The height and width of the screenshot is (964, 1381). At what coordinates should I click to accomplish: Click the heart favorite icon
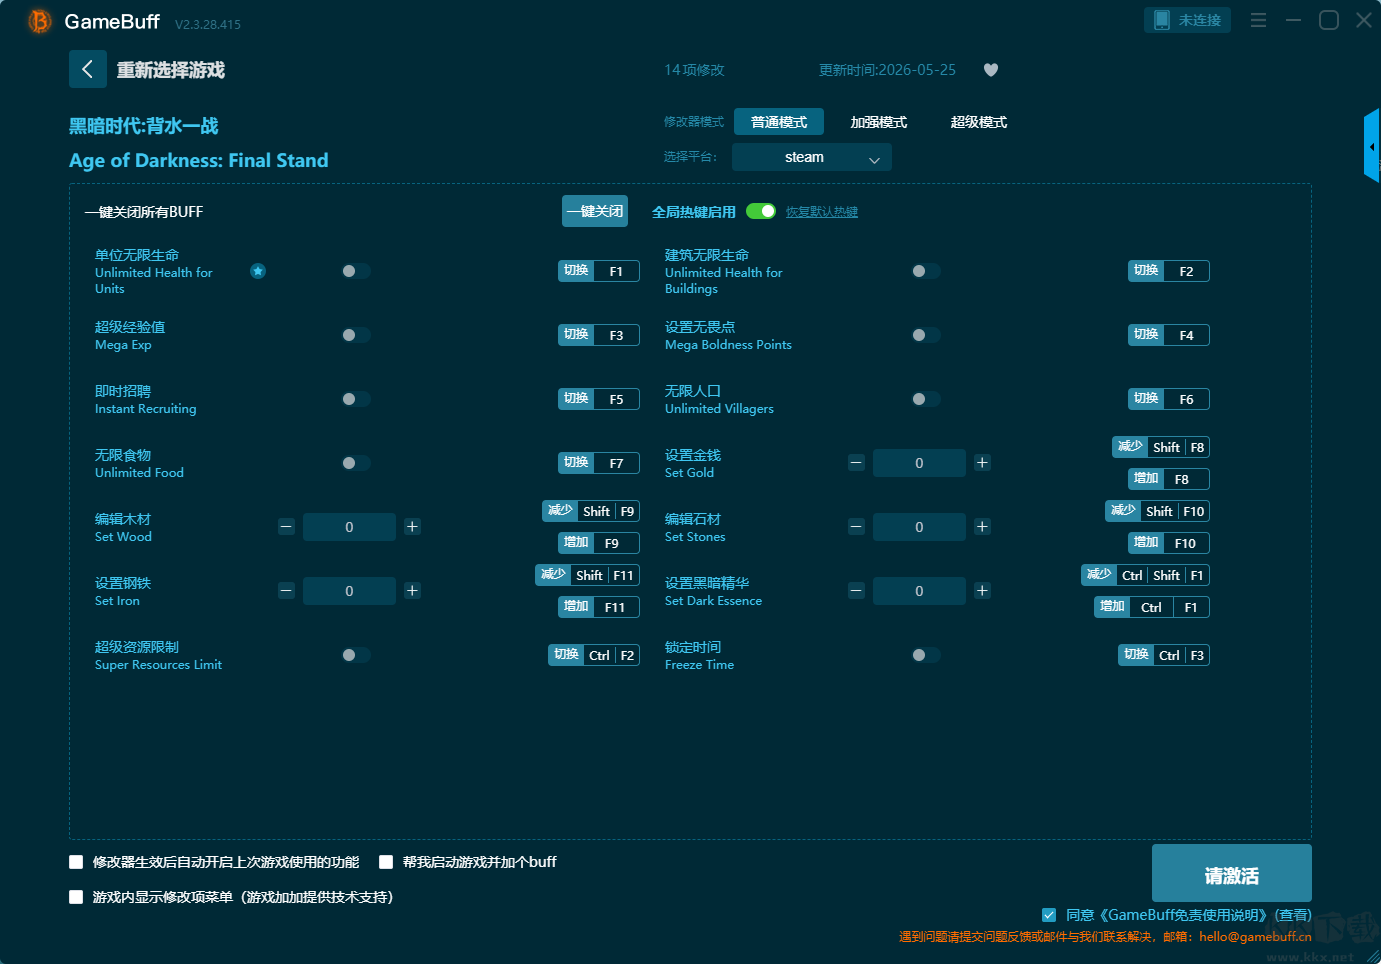point(991,70)
